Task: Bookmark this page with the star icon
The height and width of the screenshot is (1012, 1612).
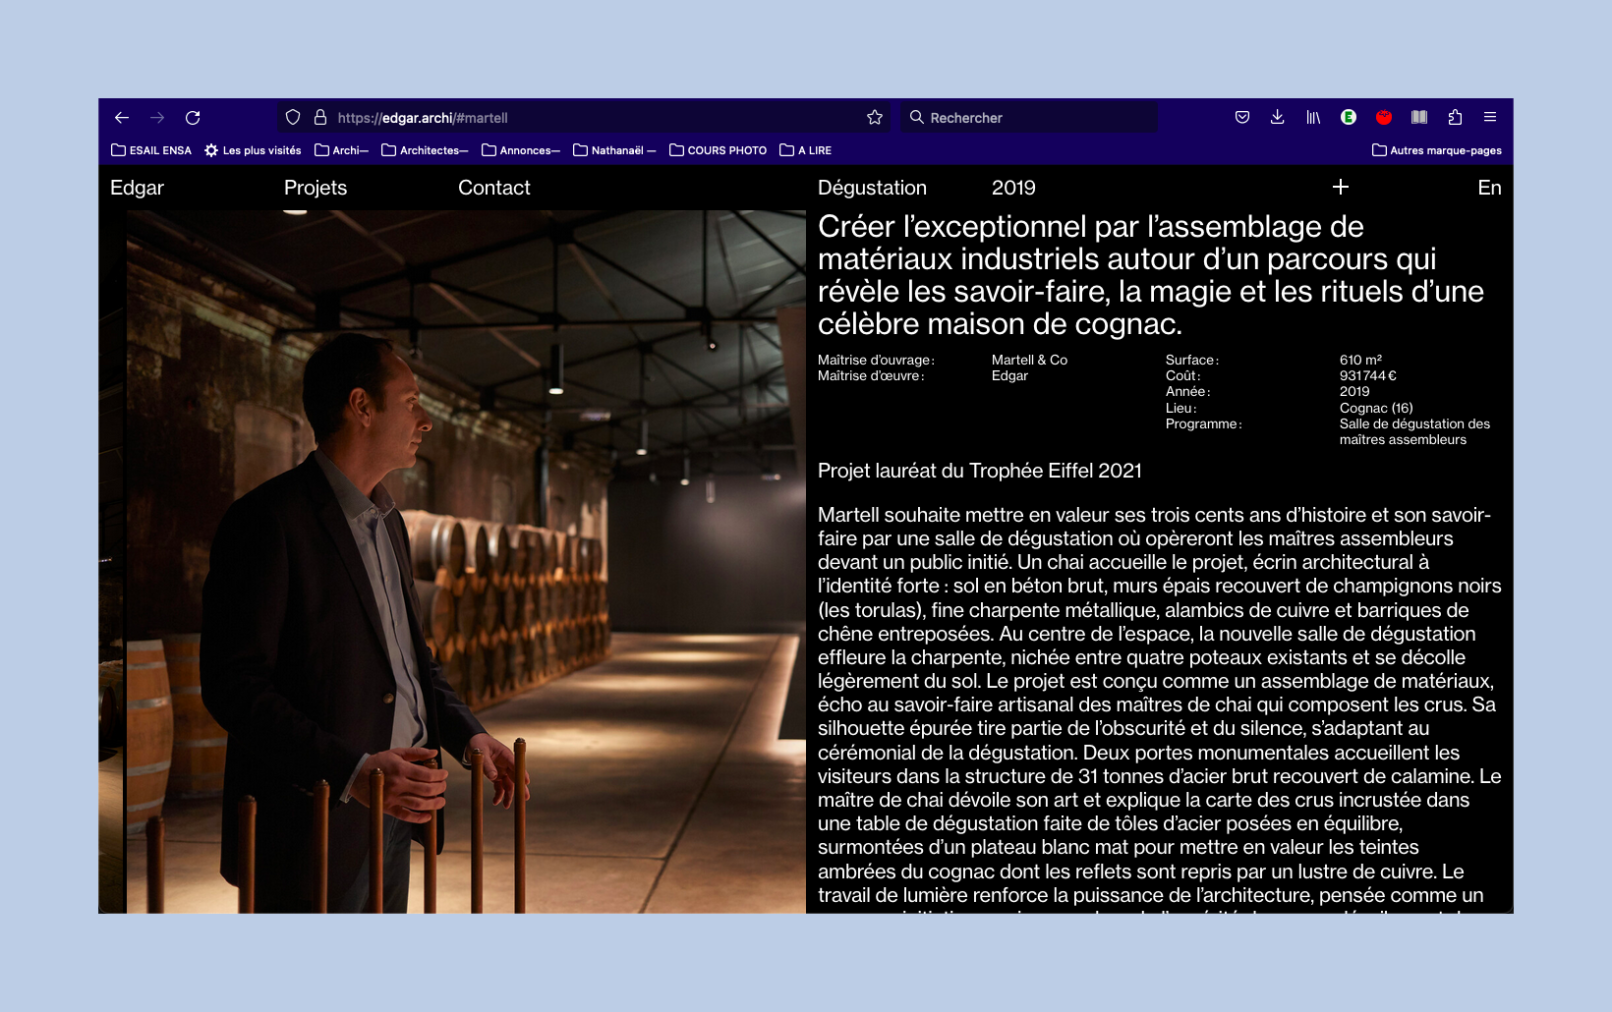Action: coord(875,118)
